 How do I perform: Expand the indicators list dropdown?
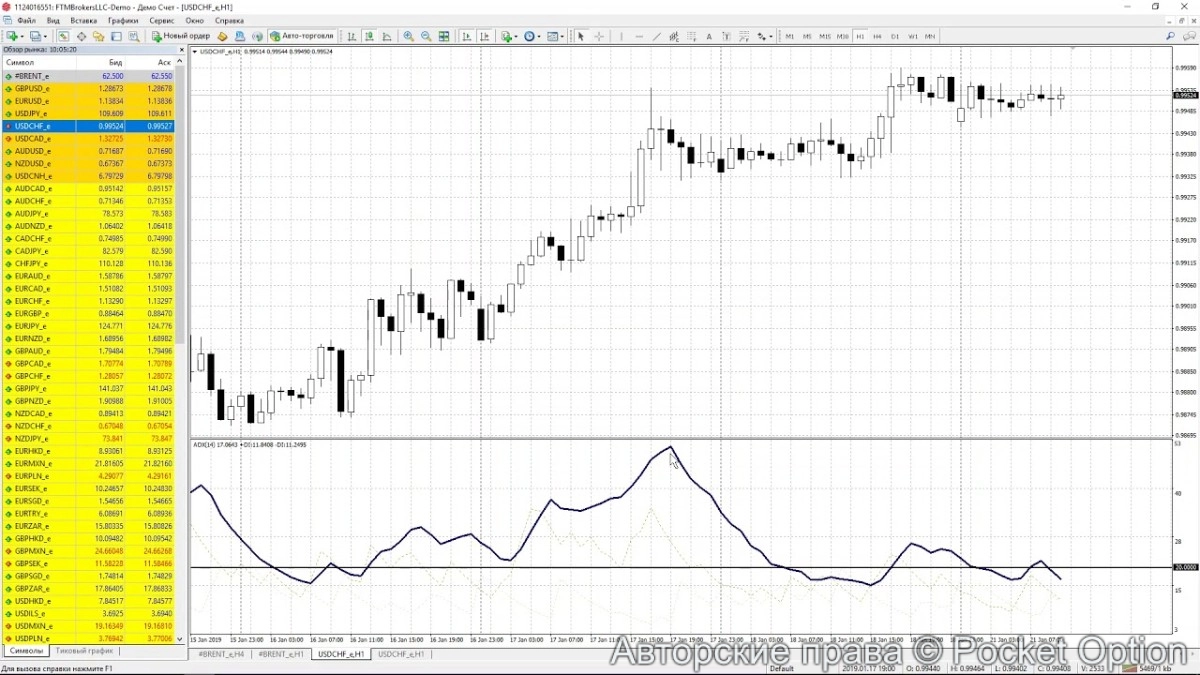517,36
